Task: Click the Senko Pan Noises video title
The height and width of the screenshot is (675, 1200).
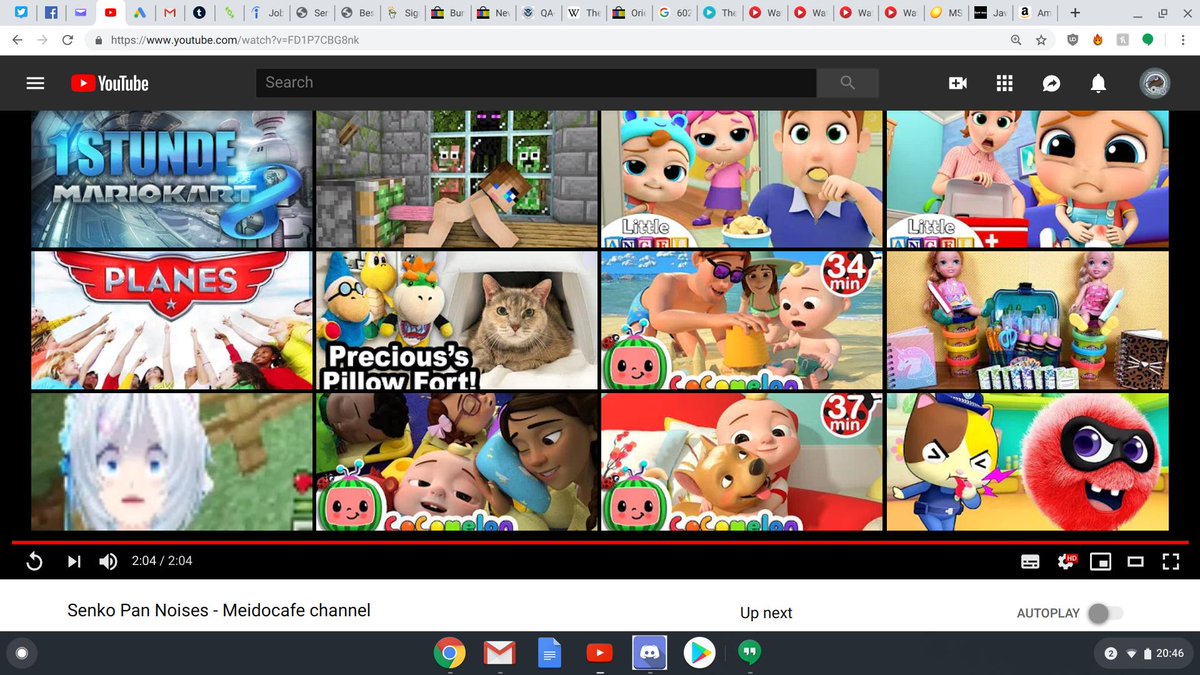Action: click(219, 610)
